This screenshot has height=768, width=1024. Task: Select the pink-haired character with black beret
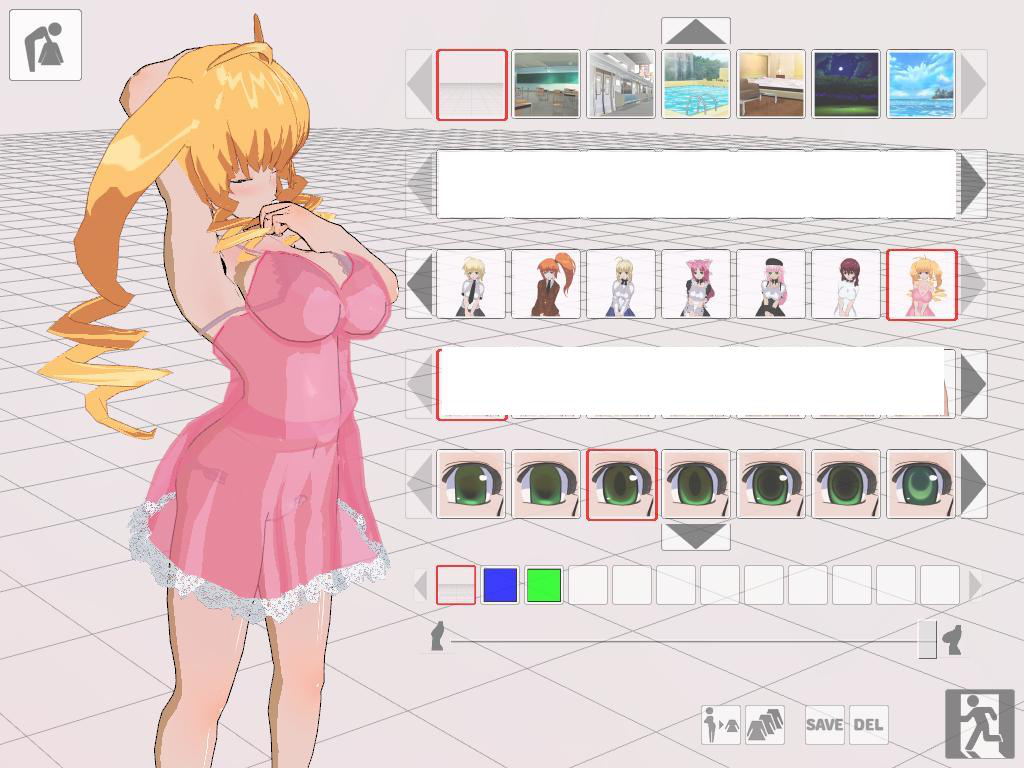(x=771, y=284)
